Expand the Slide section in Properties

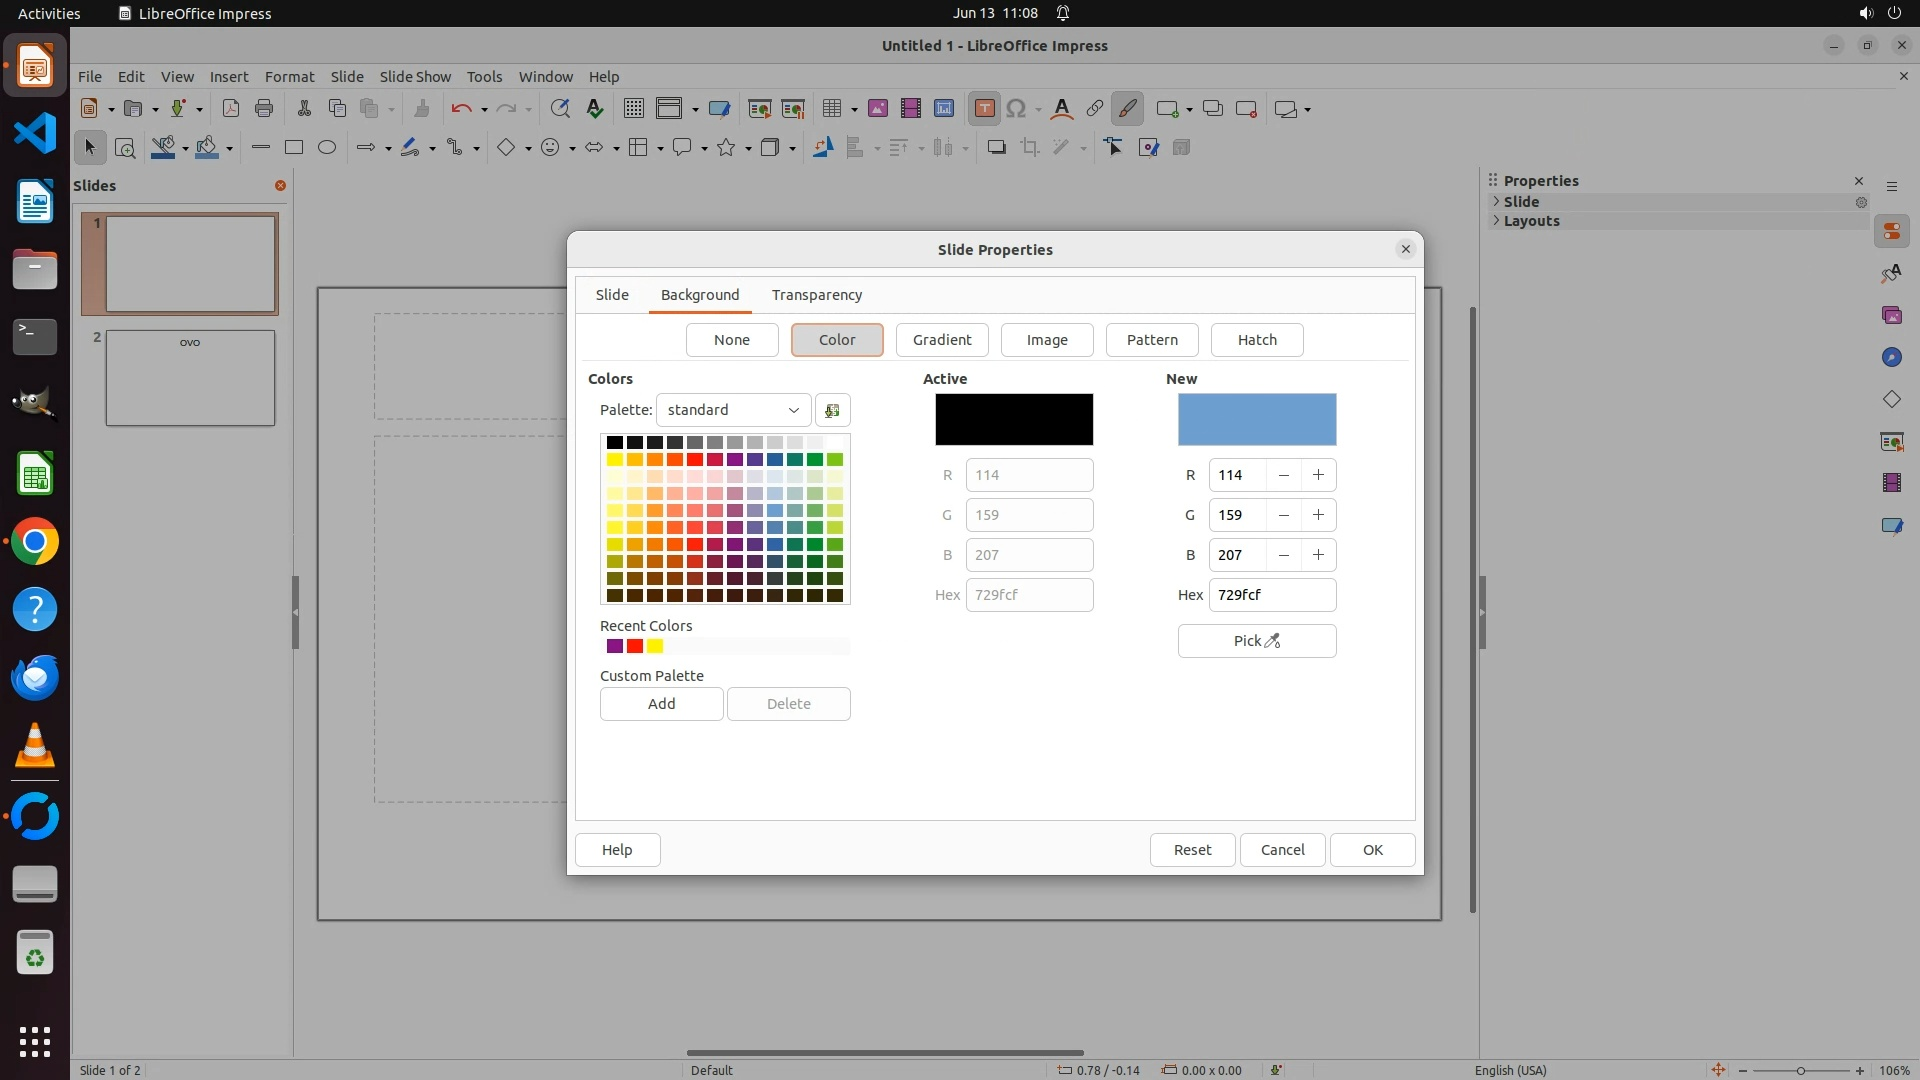[1520, 201]
